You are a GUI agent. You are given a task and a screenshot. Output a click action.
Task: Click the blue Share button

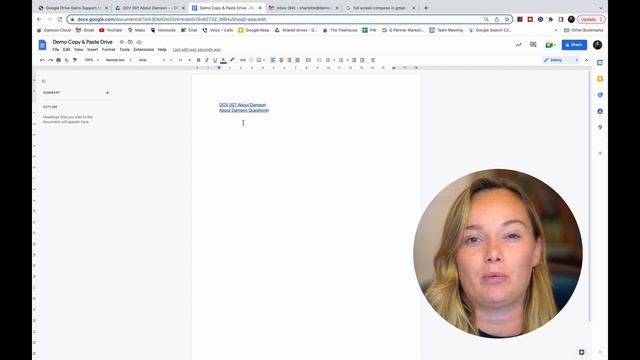click(x=574, y=44)
